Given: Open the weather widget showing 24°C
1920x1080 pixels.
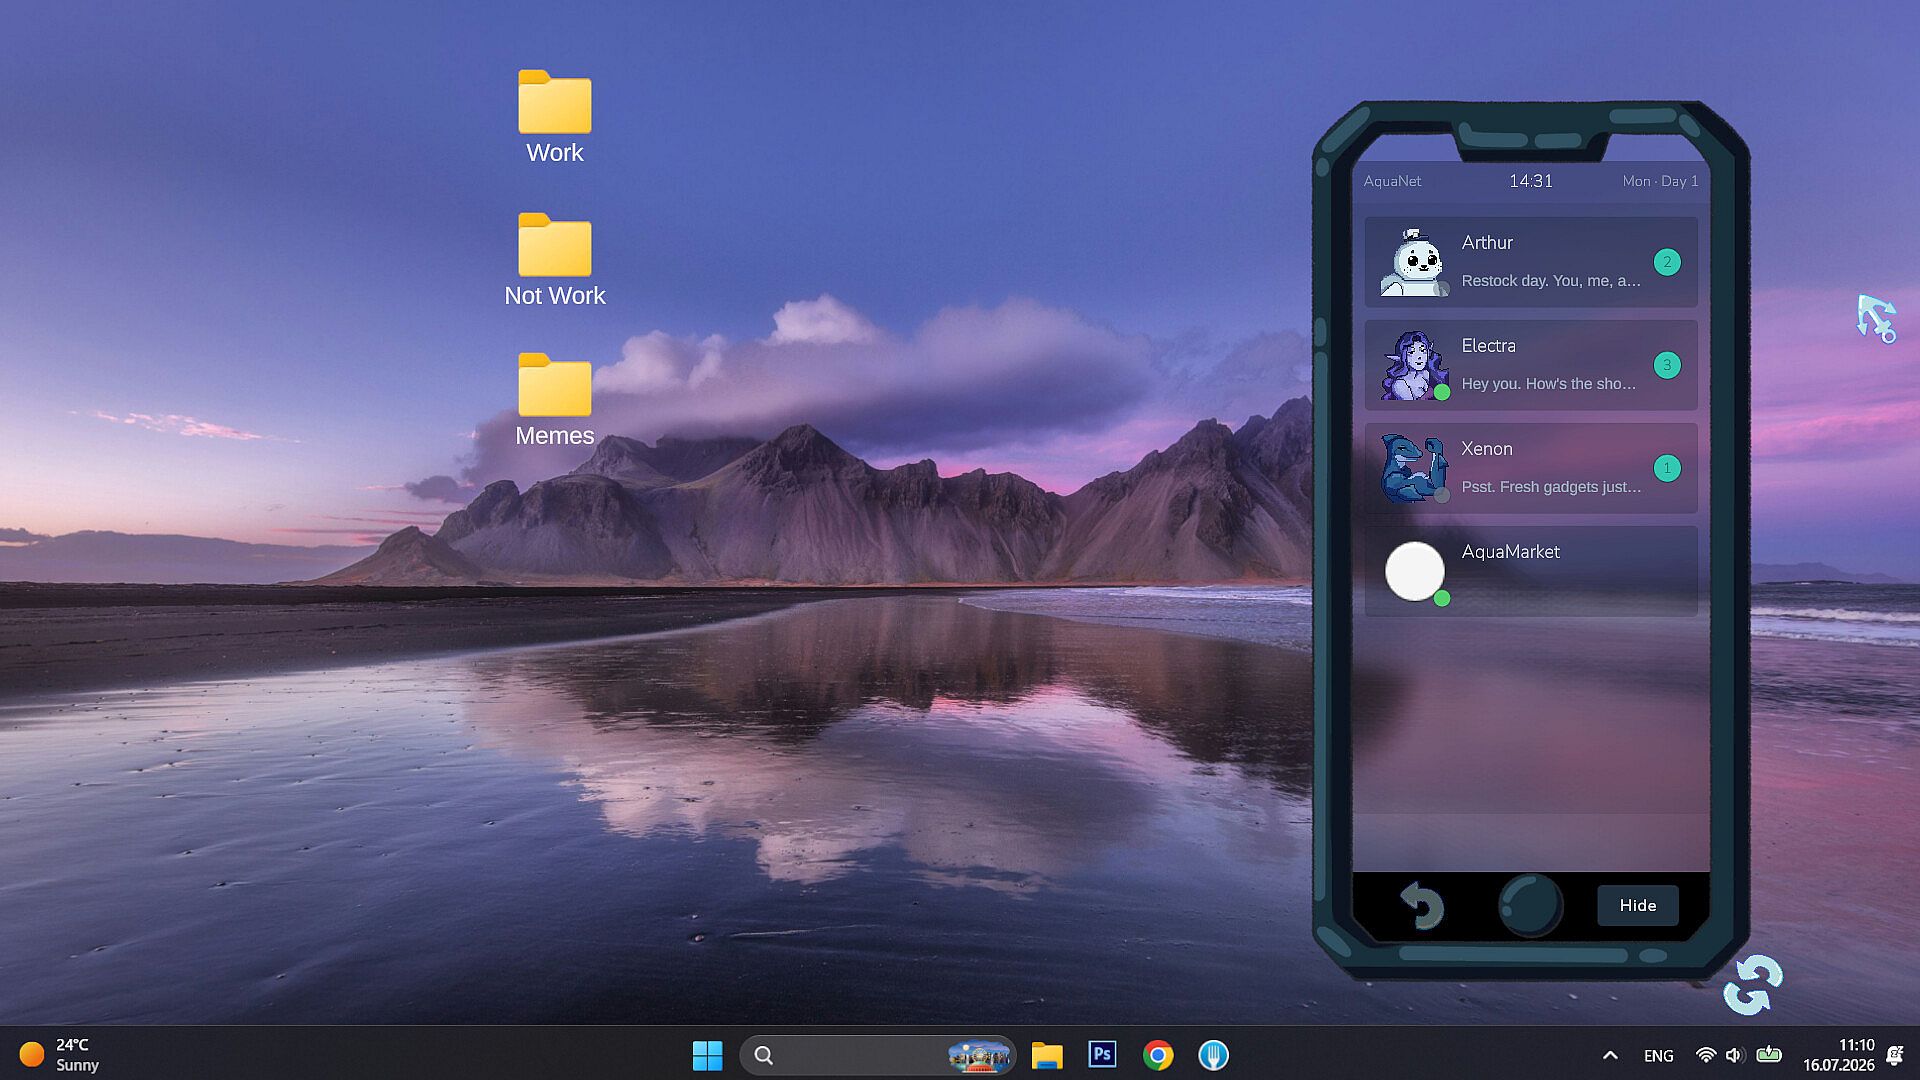Looking at the screenshot, I should 60,1055.
